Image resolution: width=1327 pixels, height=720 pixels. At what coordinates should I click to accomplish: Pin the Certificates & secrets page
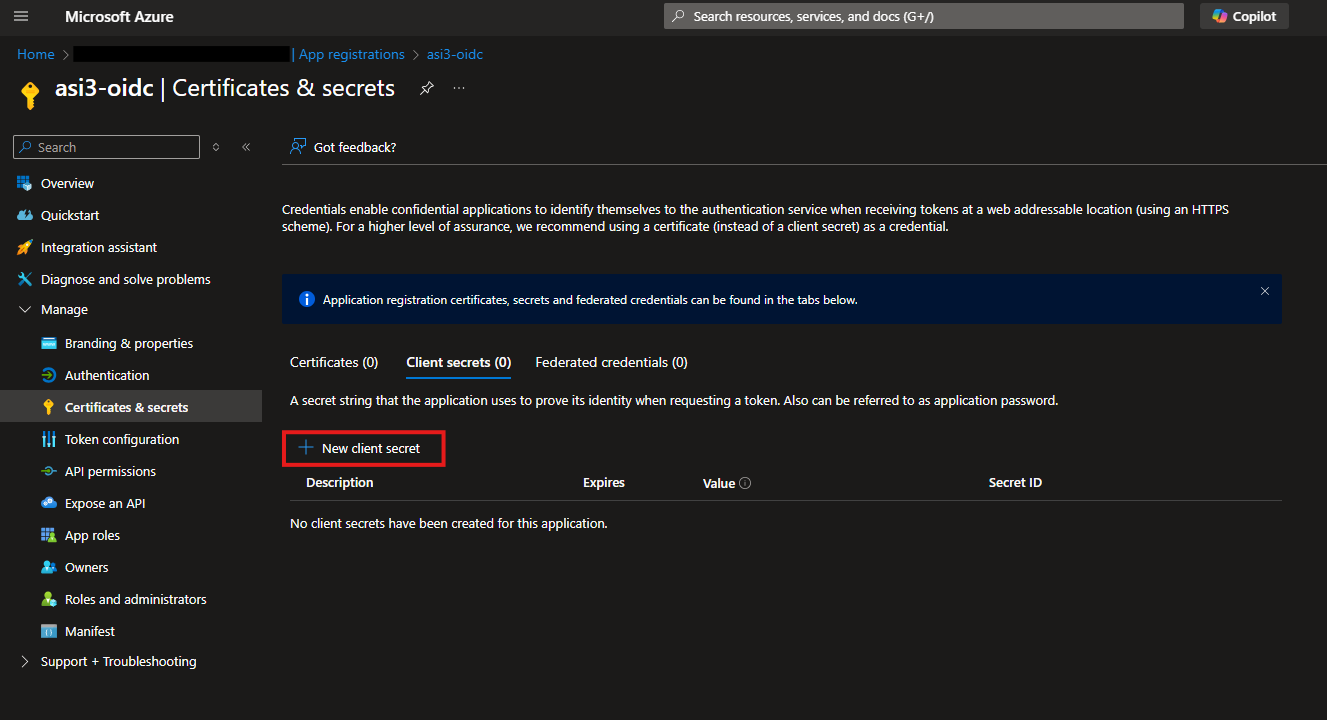pyautogui.click(x=427, y=88)
